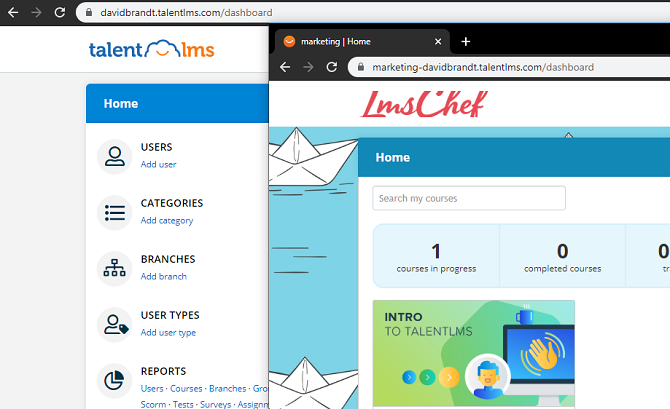Open a new tab in marketing window

click(x=466, y=41)
